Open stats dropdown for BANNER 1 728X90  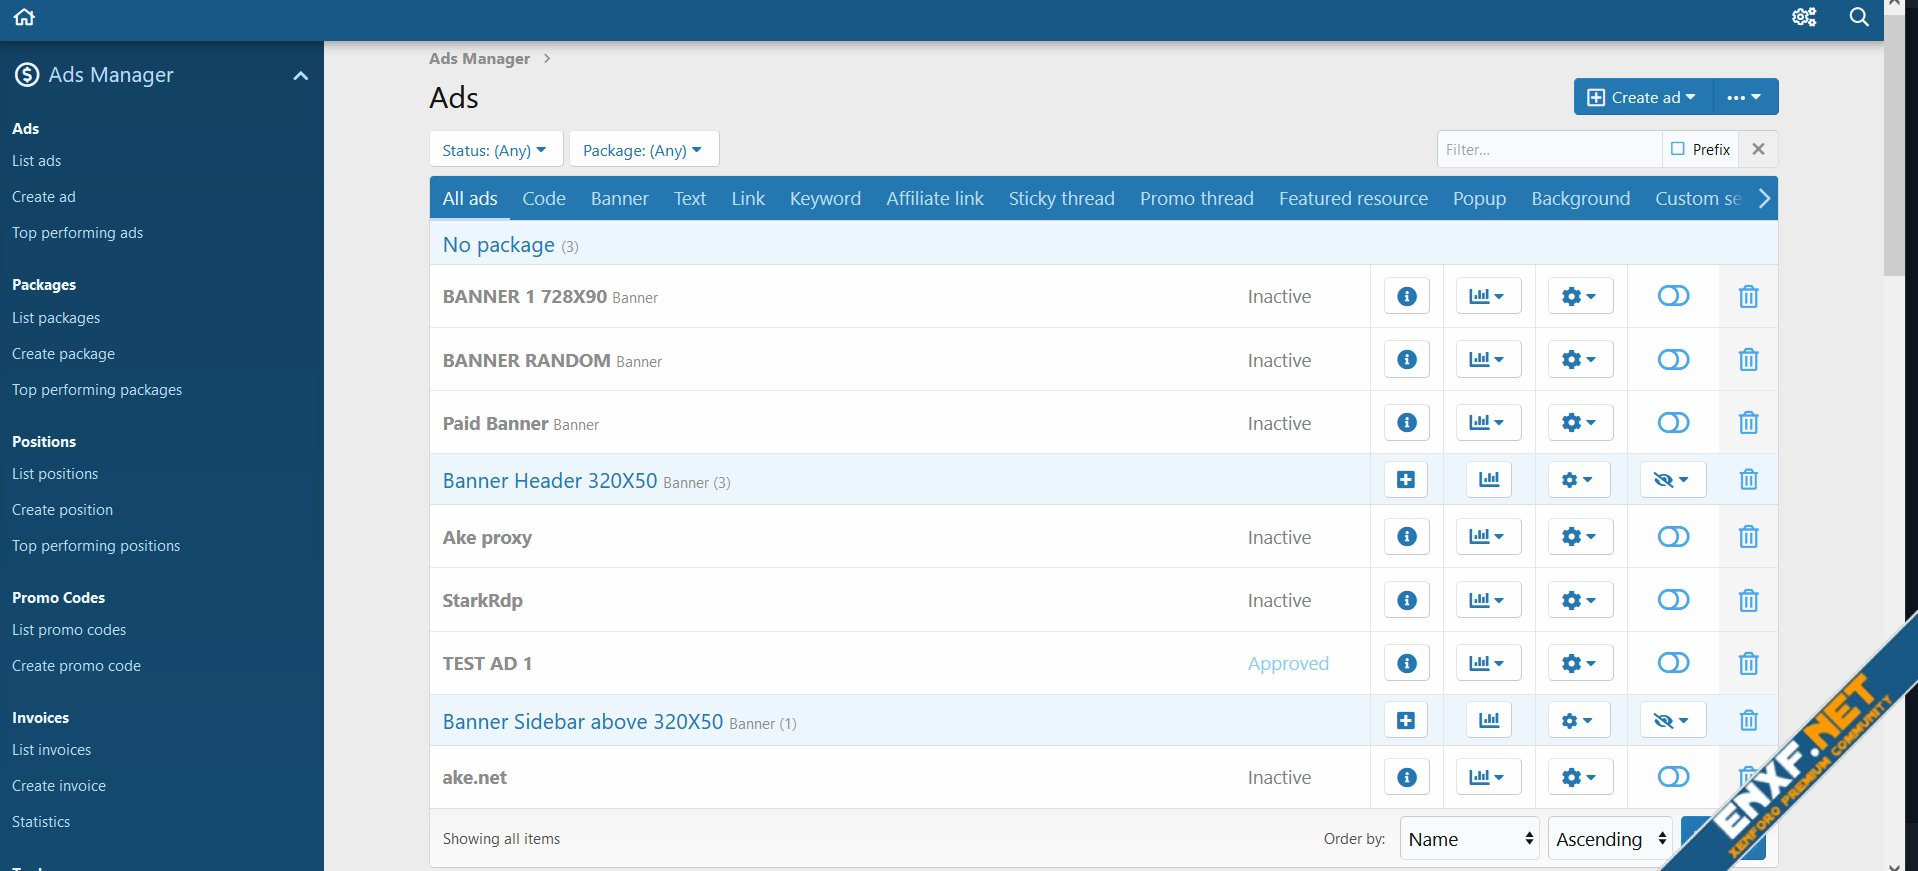pyautogui.click(x=1488, y=296)
